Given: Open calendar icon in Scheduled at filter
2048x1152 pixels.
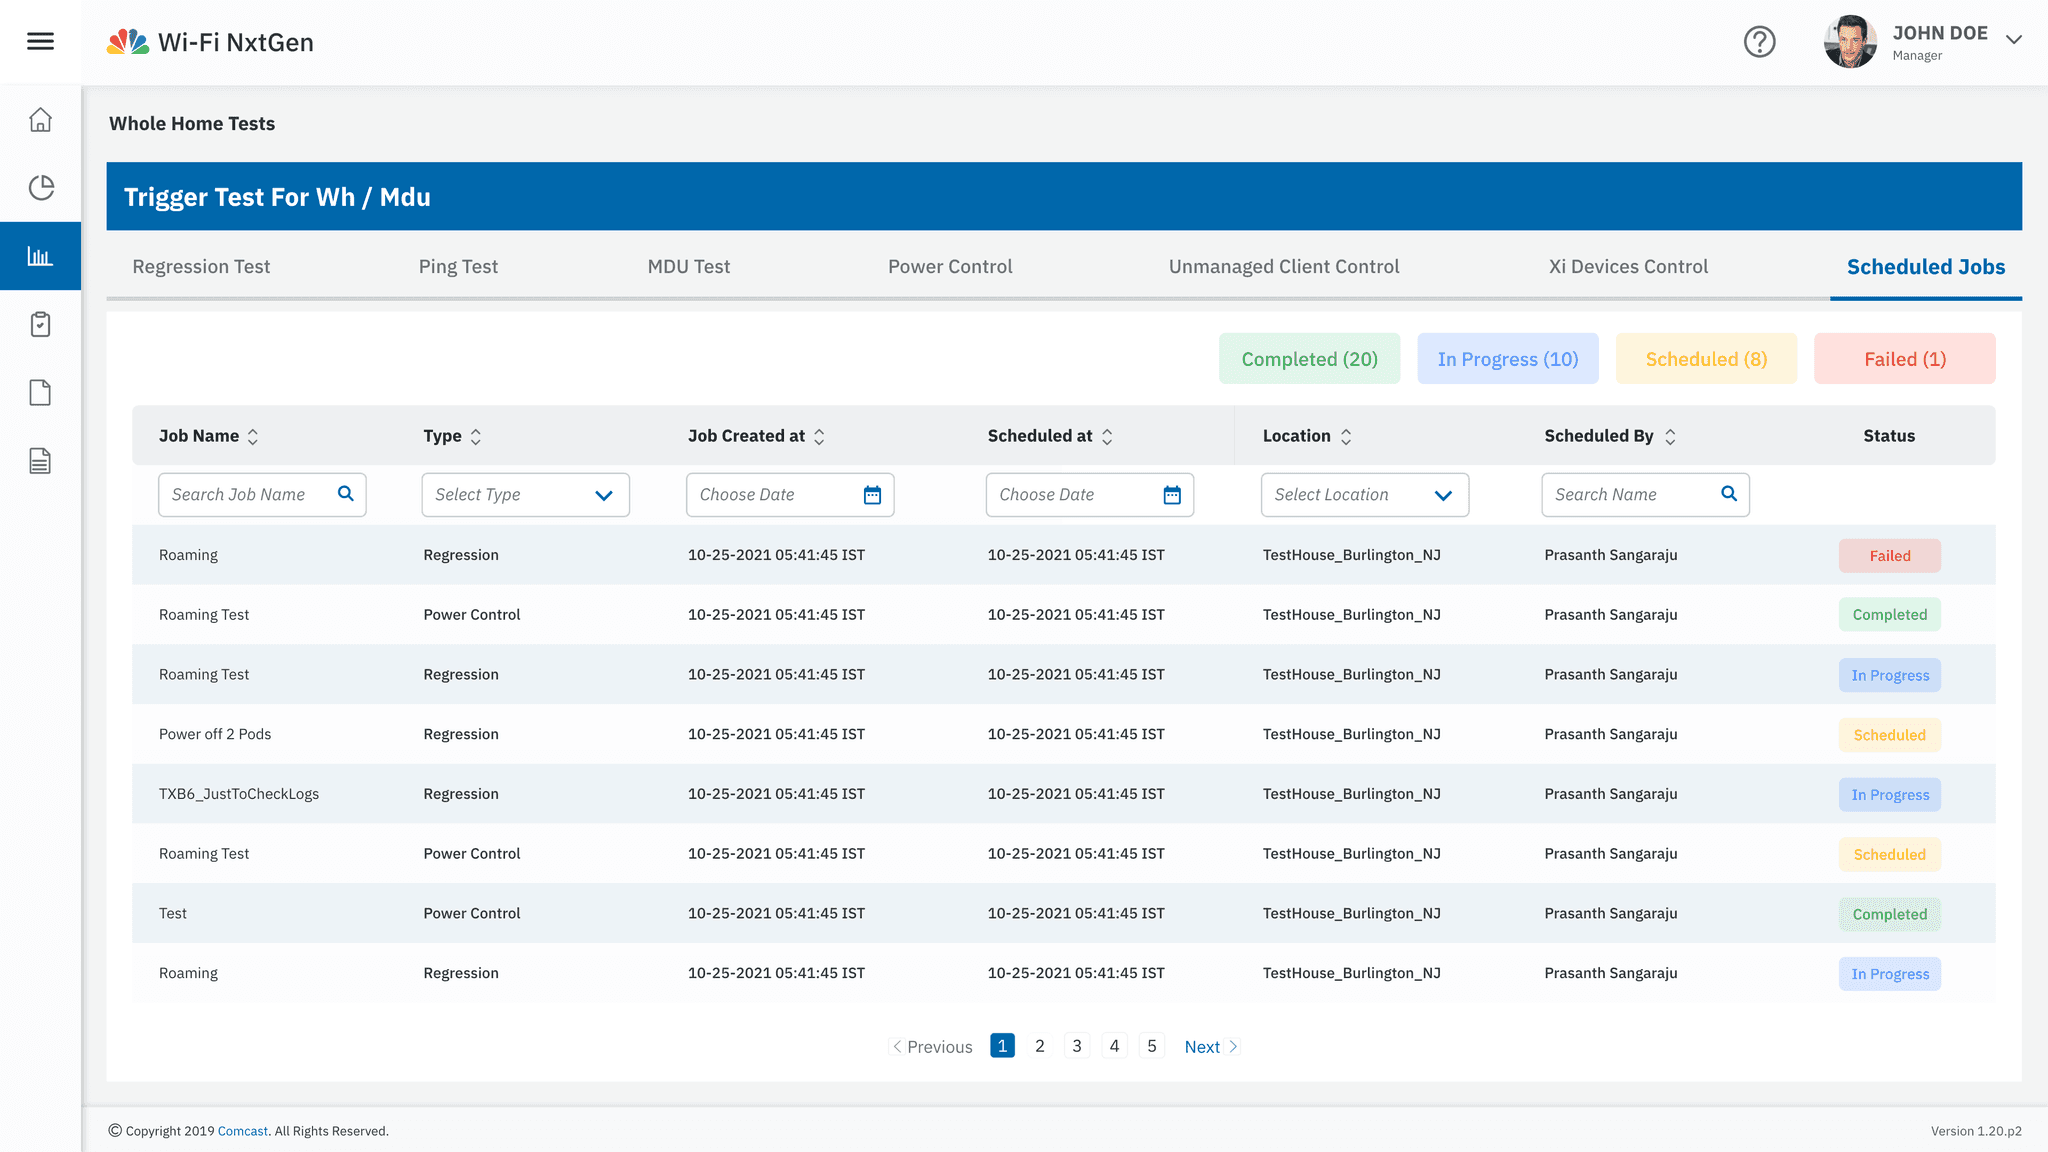Looking at the screenshot, I should click(1172, 495).
